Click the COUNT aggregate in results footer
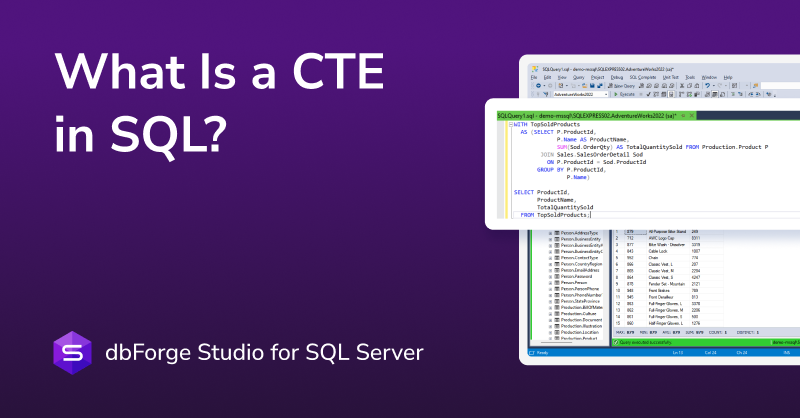This screenshot has width=800, height=418. (x=718, y=332)
